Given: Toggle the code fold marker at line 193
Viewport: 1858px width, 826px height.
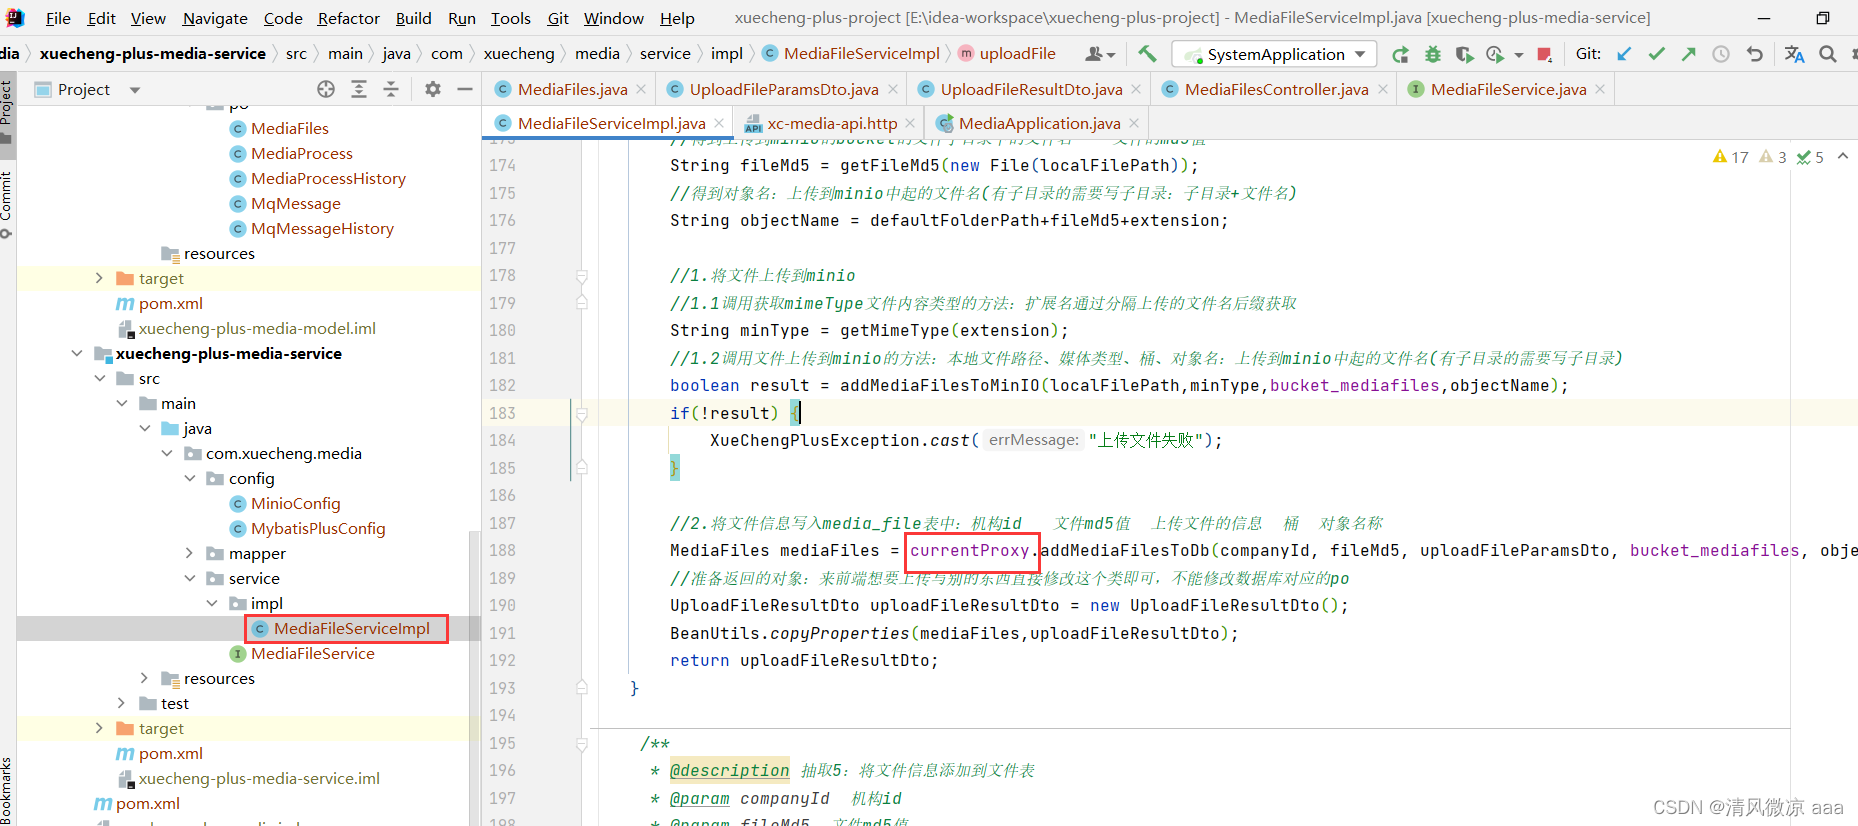Looking at the screenshot, I should [581, 687].
